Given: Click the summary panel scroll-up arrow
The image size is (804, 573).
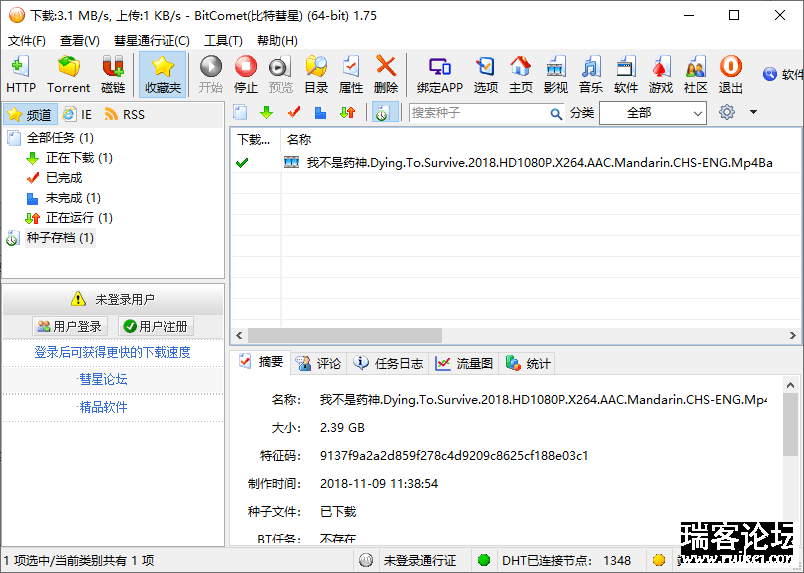Looking at the screenshot, I should tap(790, 385).
